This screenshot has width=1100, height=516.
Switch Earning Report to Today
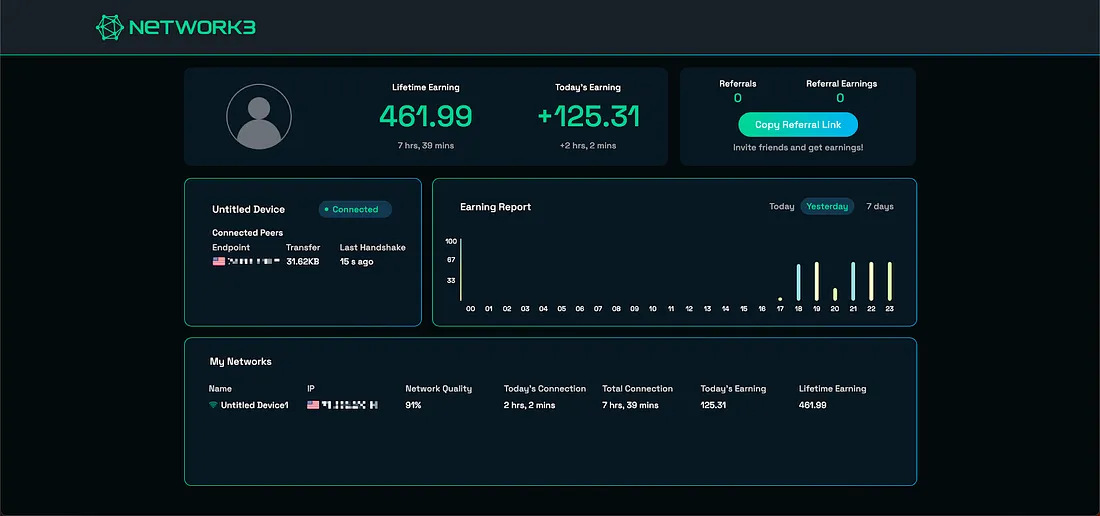[782, 206]
